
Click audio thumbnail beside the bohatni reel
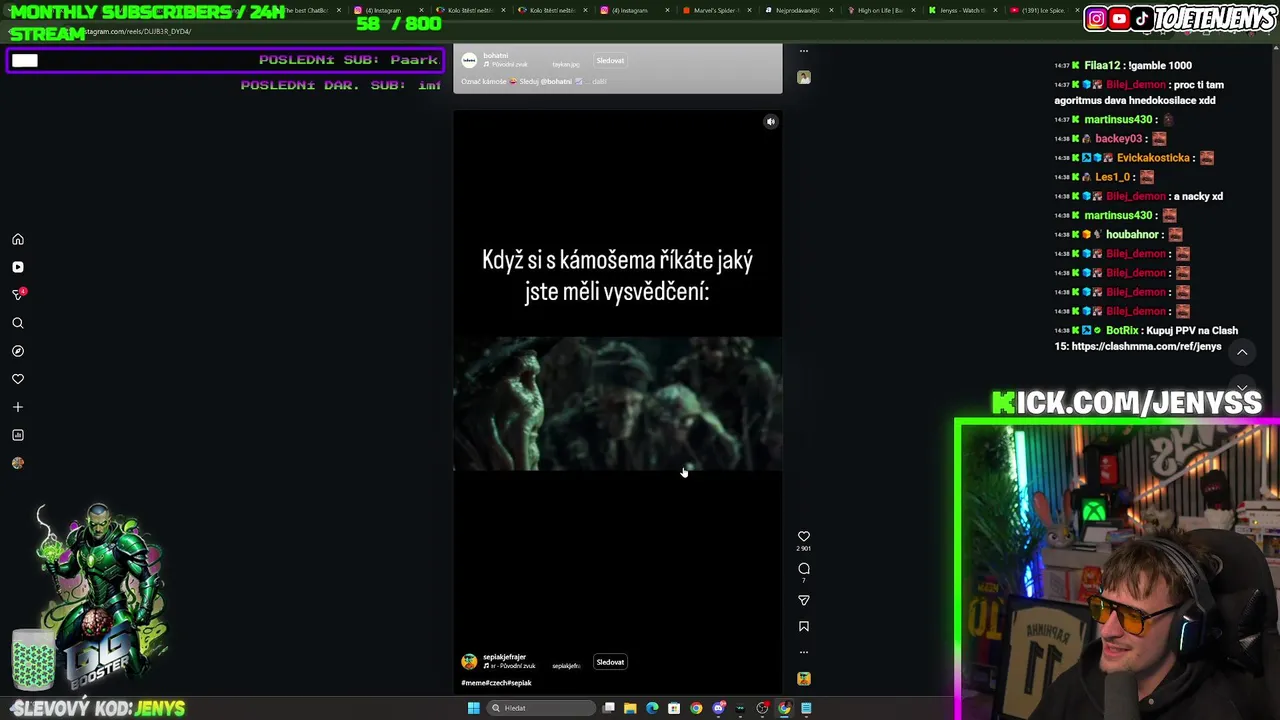pos(804,77)
